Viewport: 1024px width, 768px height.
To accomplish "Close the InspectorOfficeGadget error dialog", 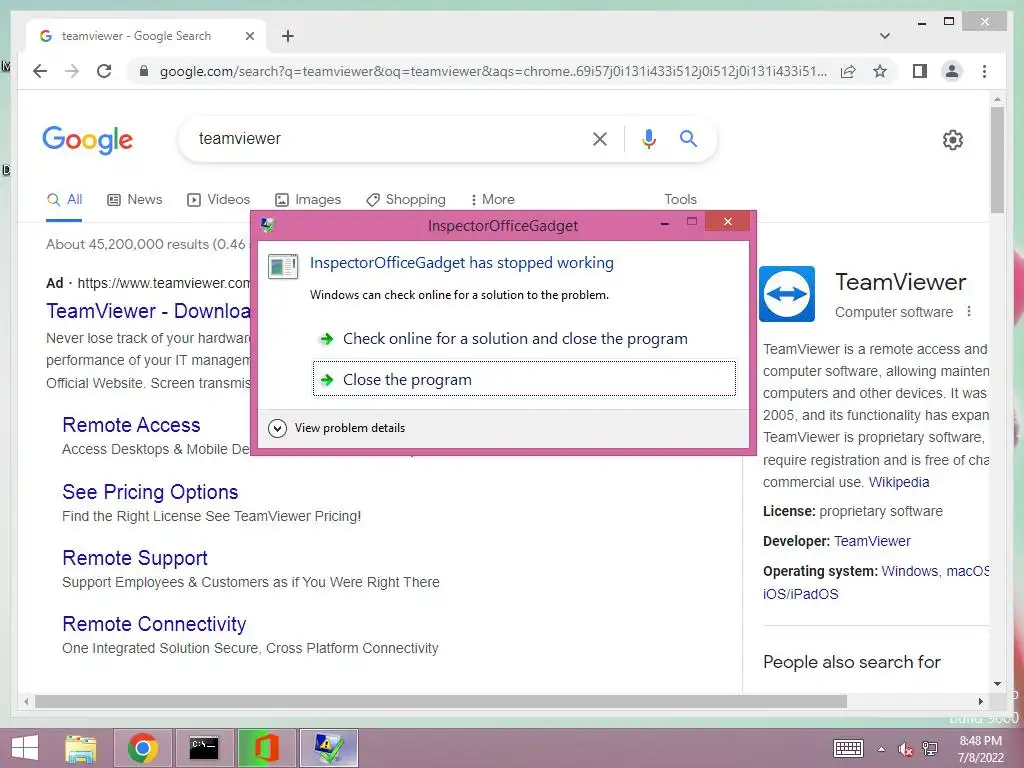I will point(728,222).
